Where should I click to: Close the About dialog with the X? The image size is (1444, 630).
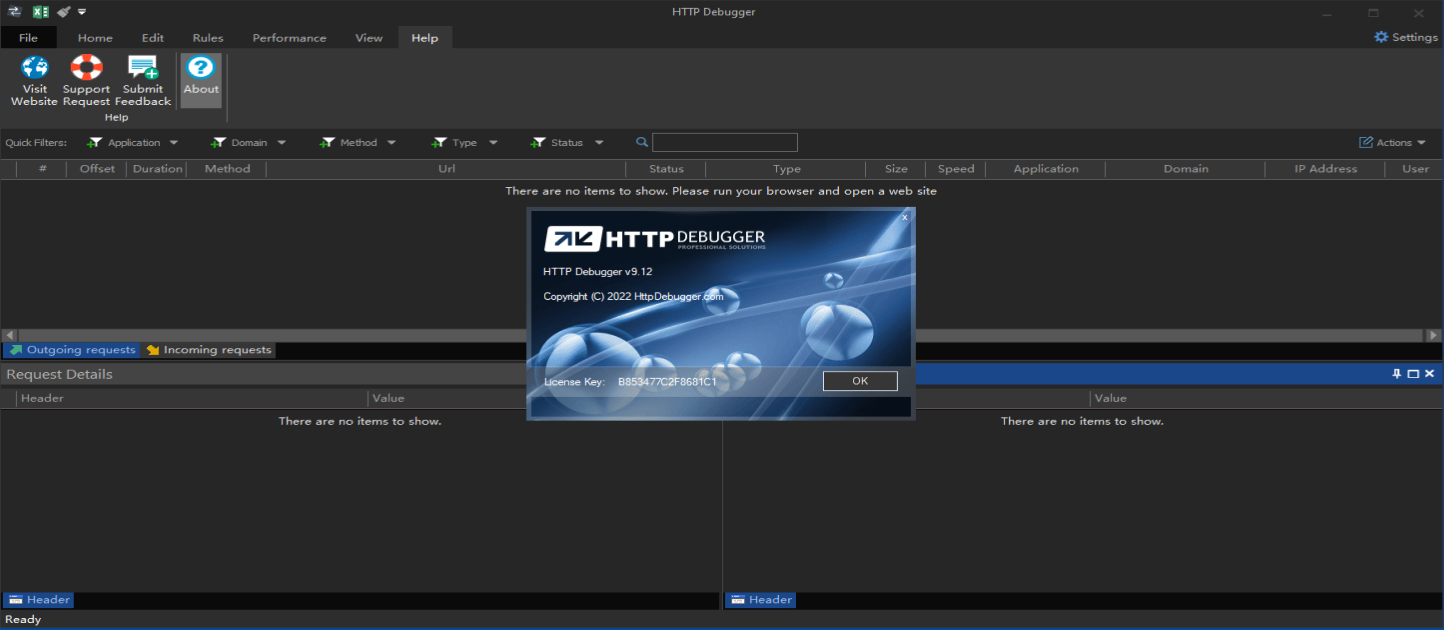coord(905,216)
